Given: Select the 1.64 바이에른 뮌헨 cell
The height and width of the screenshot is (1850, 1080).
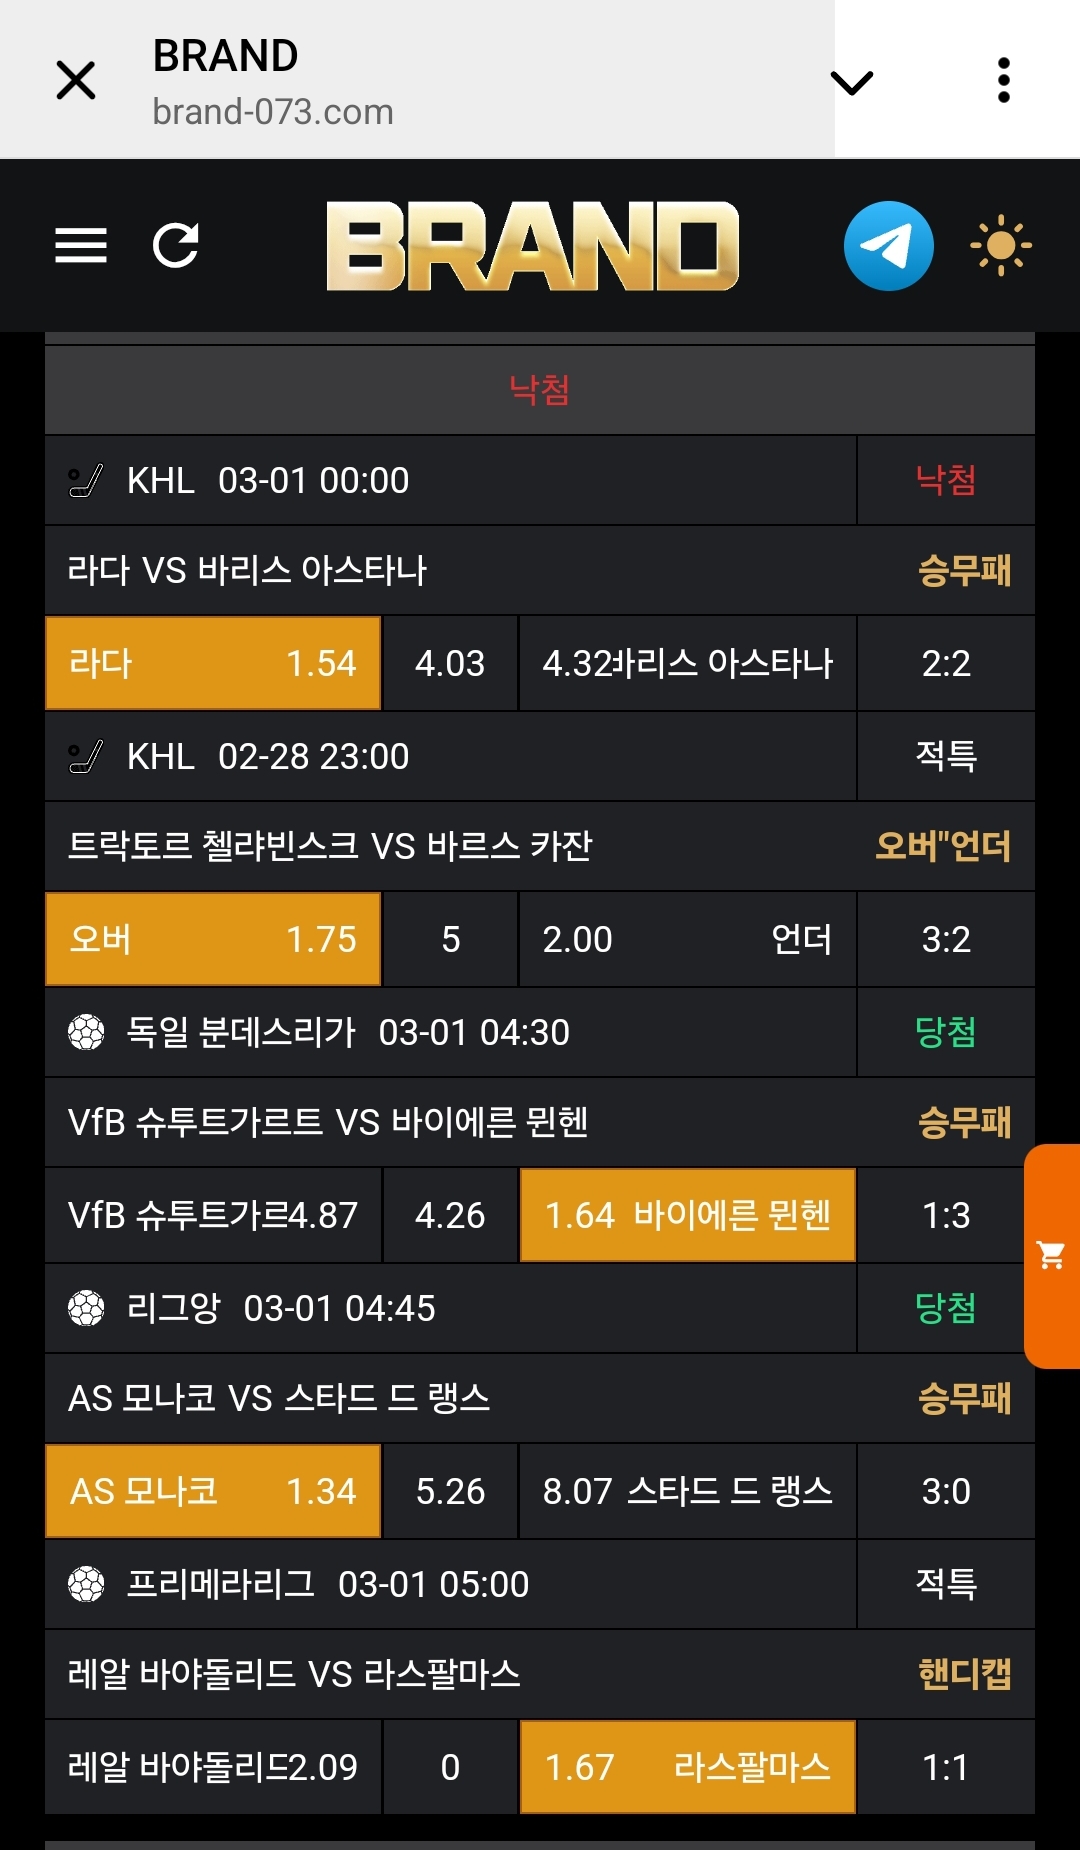Looking at the screenshot, I should click(x=688, y=1215).
